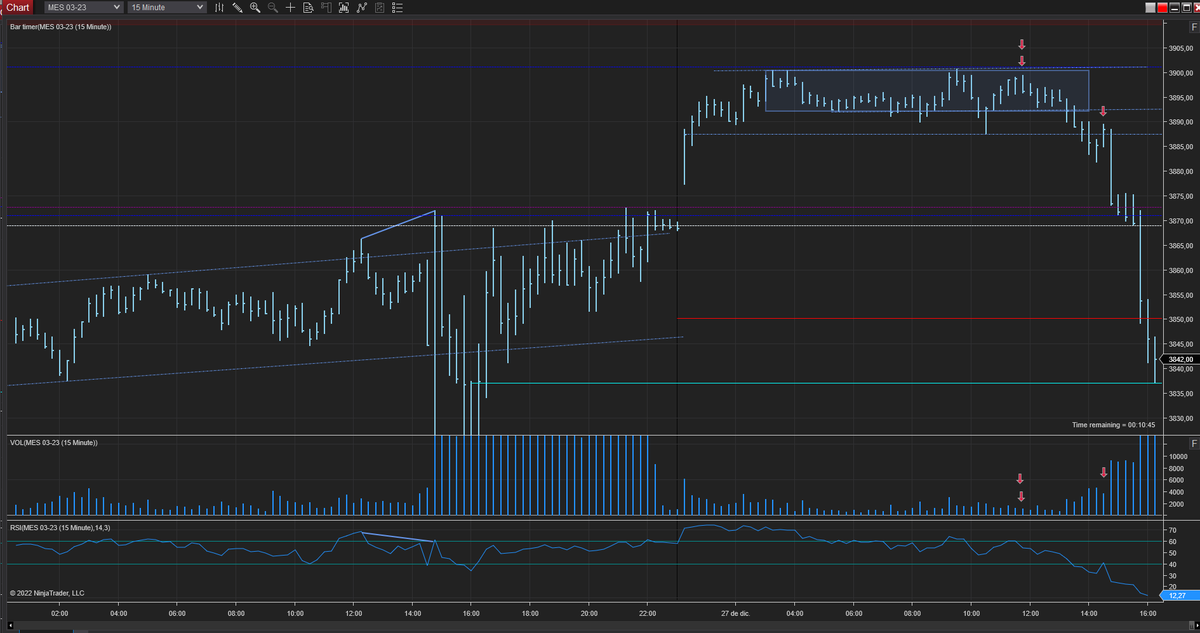Screen dimensions: 1200x633
Task: Open the 15 Minute interval dropdown
Action: pos(167,7)
